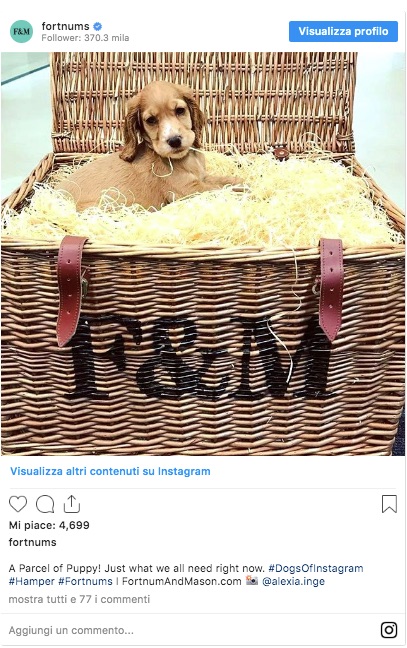
Task: Open comments via speech bubble icon
Action: (x=45, y=504)
